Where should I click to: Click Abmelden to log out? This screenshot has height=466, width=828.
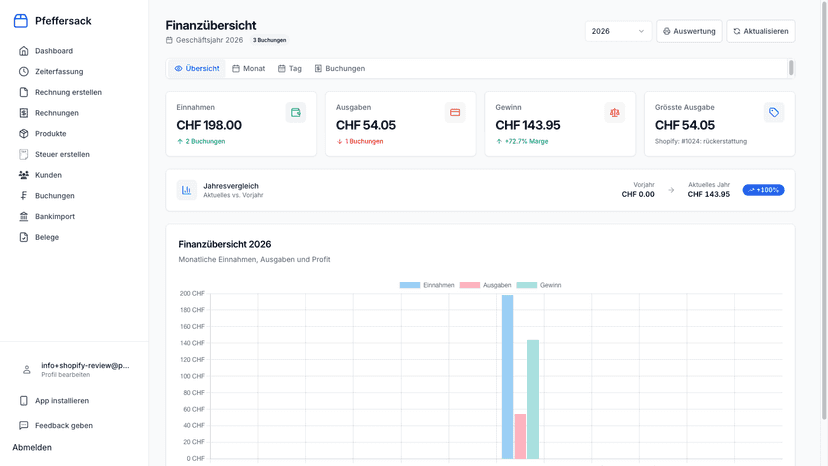[32, 448]
